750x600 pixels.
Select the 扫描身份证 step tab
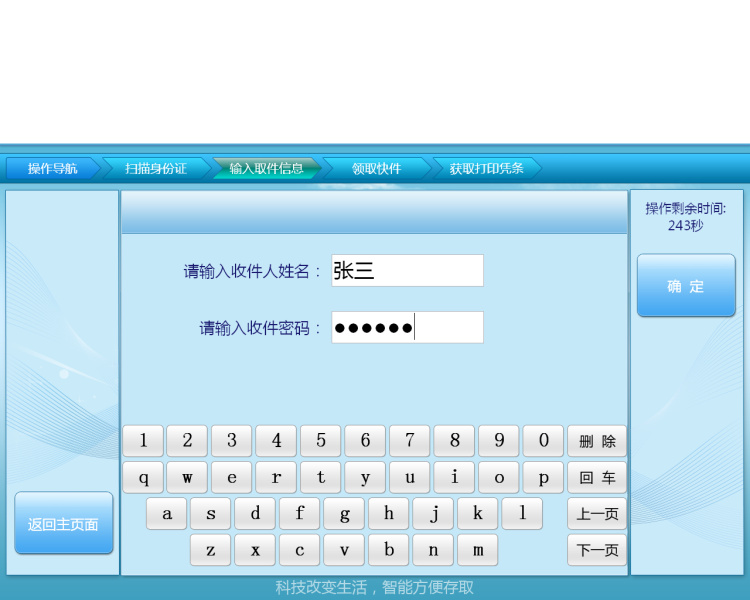point(156,168)
